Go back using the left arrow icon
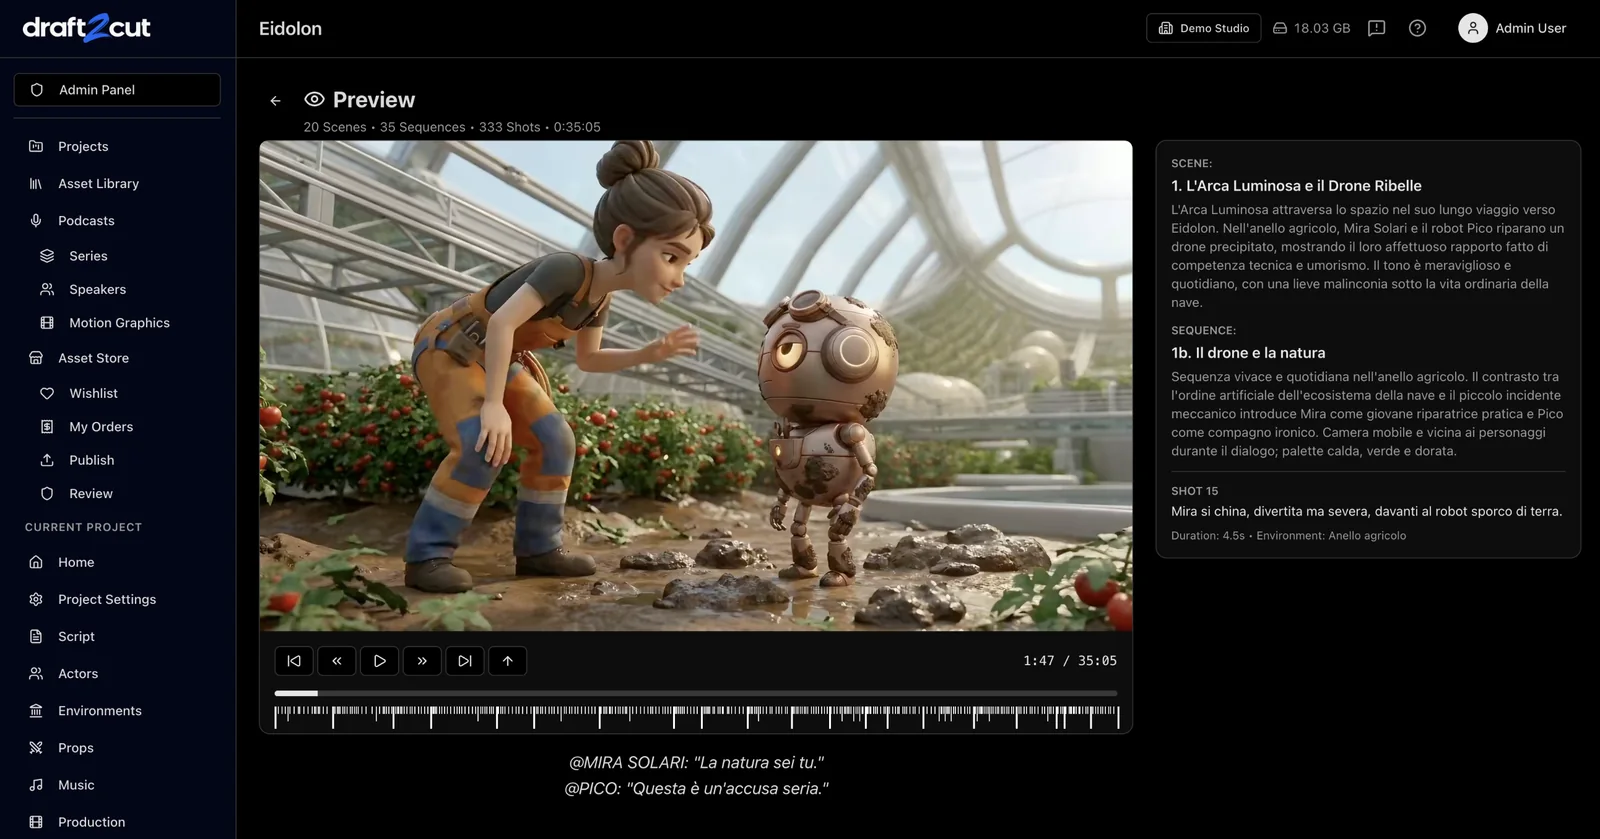 (x=275, y=101)
